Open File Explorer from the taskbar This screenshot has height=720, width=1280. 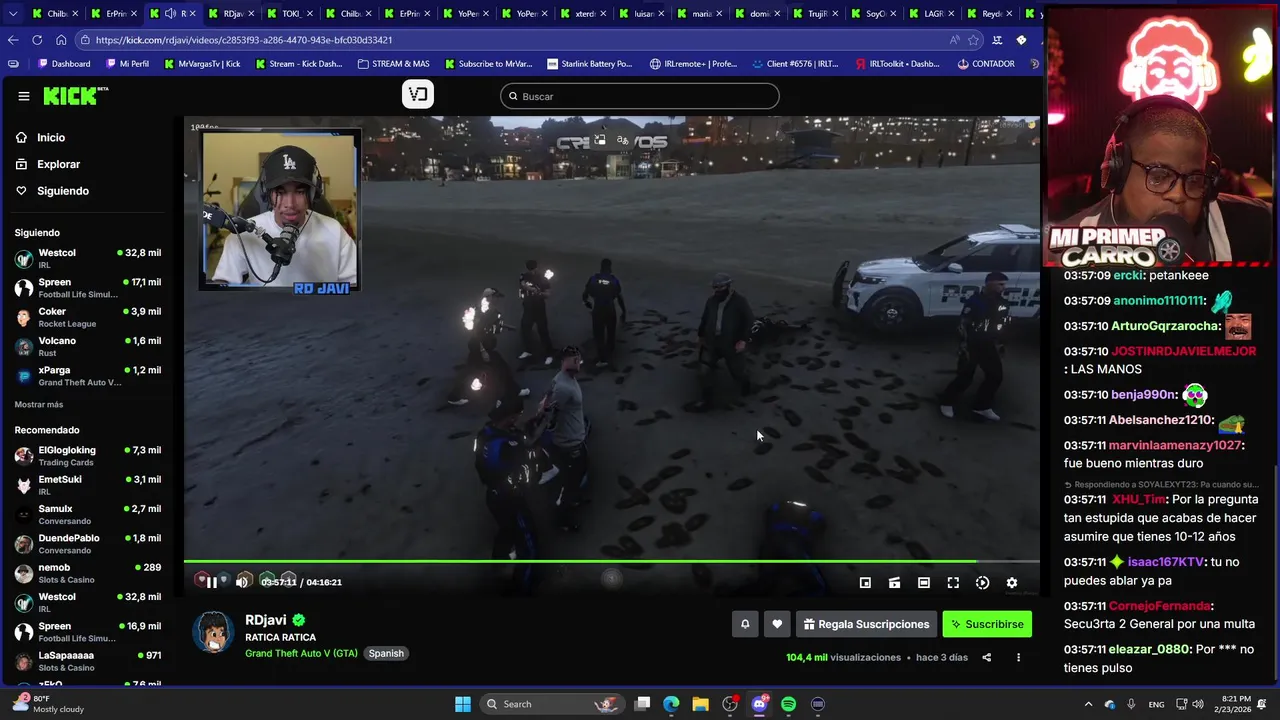tap(701, 704)
